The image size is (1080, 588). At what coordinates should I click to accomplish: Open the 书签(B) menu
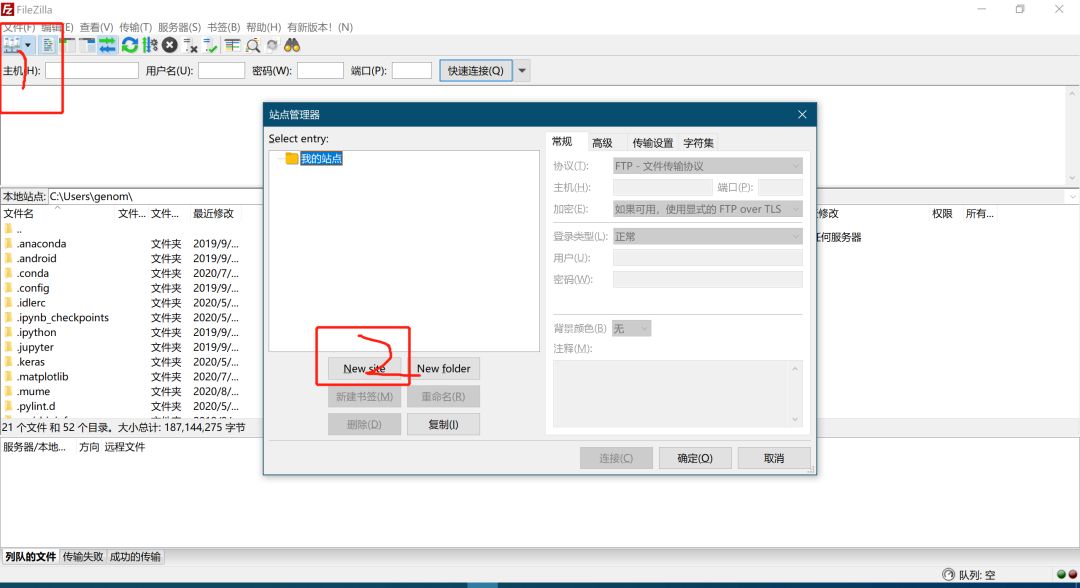coord(224,27)
